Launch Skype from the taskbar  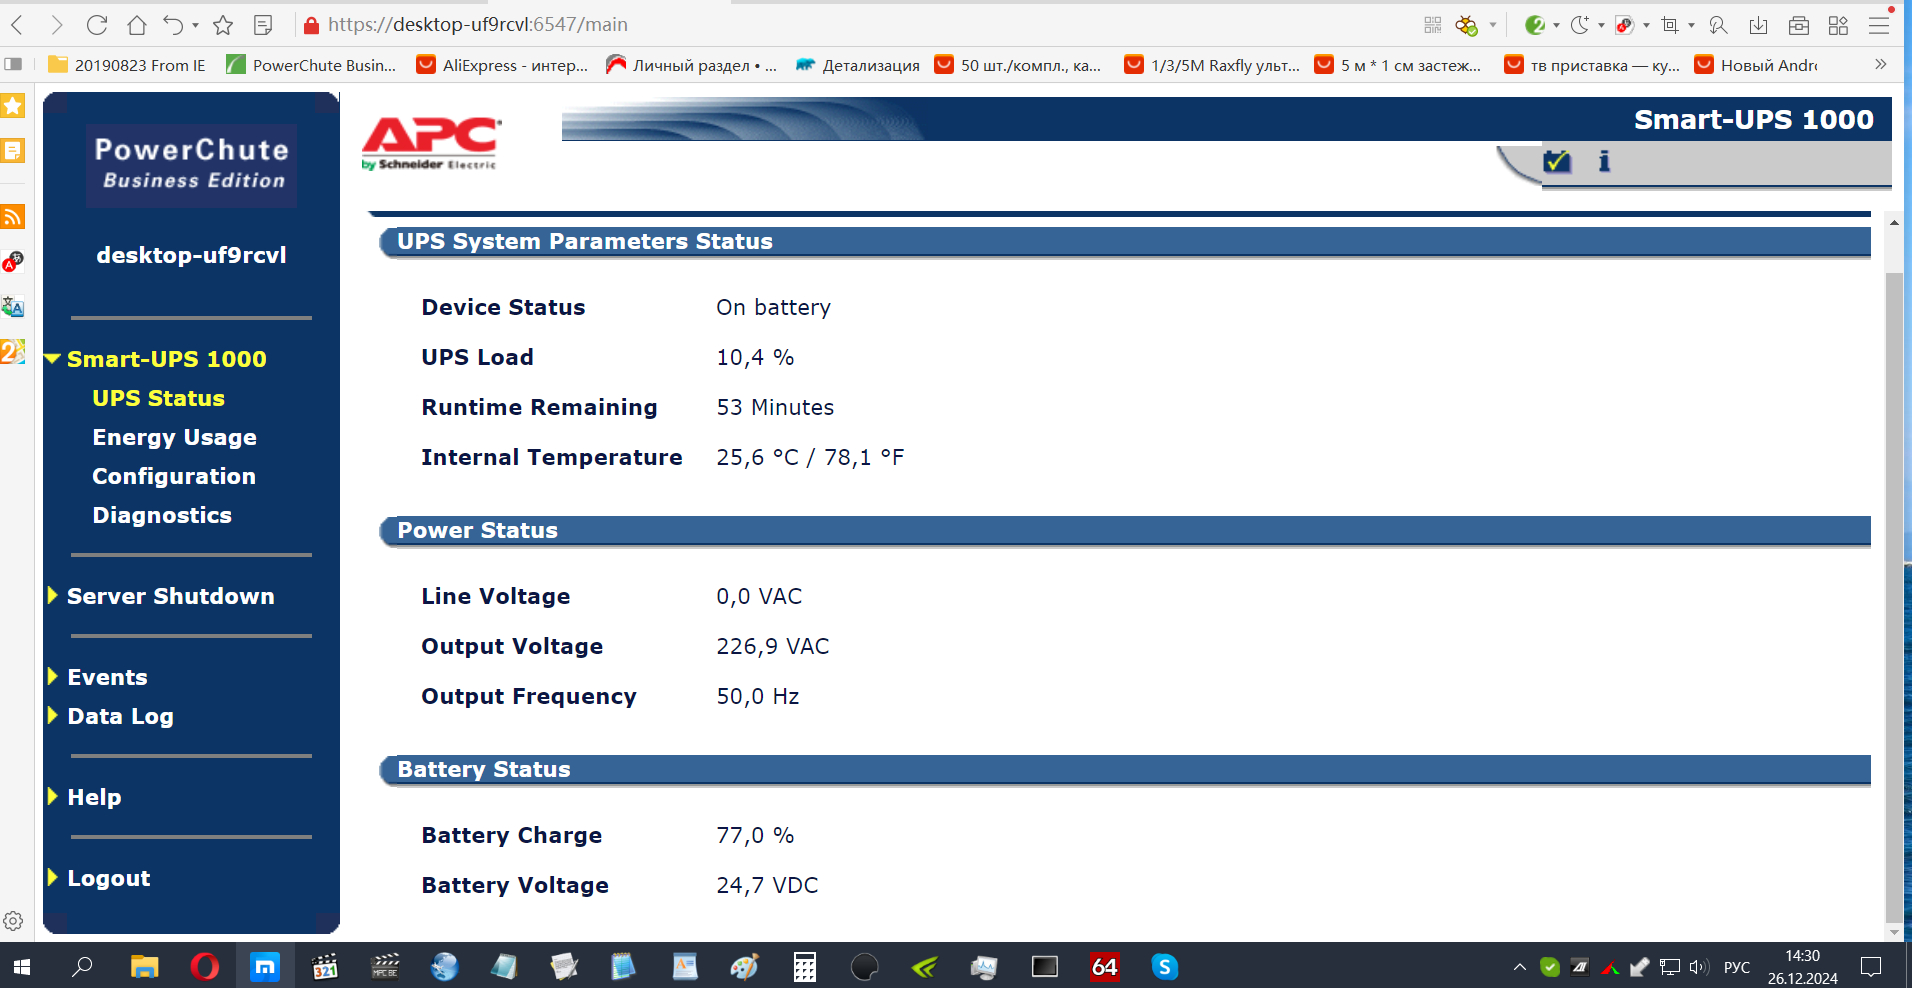pos(1165,966)
